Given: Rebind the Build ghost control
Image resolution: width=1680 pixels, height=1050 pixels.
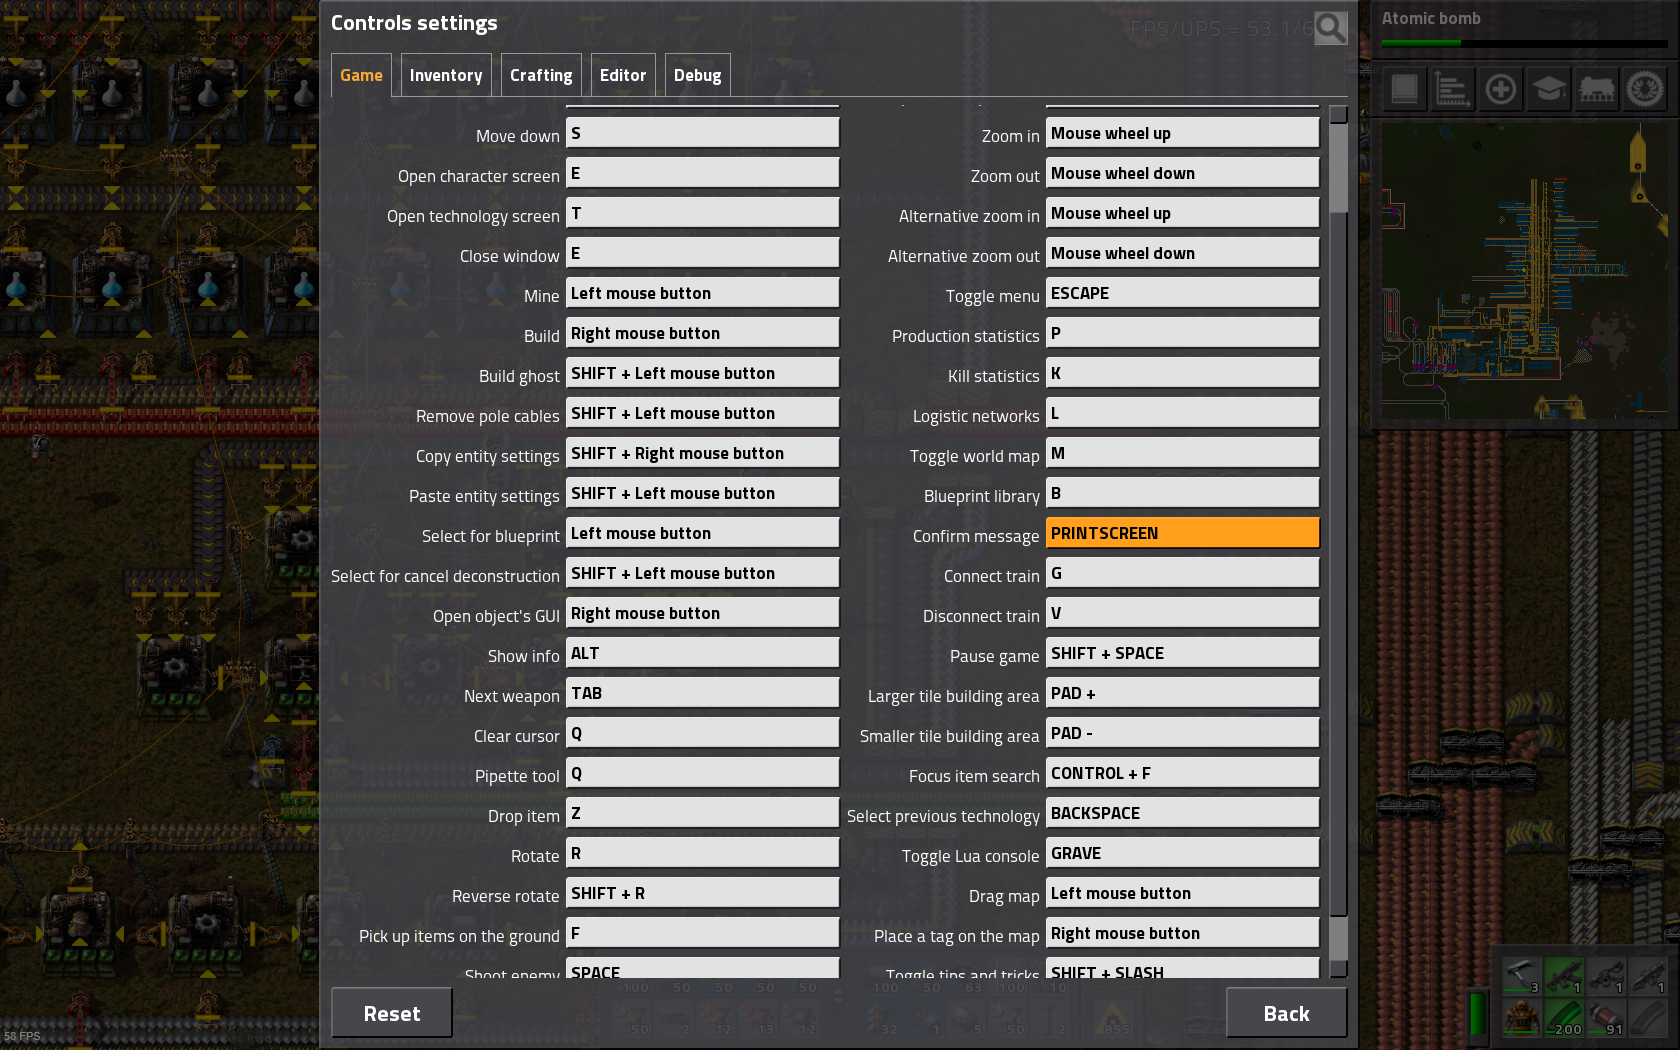Looking at the screenshot, I should (702, 373).
